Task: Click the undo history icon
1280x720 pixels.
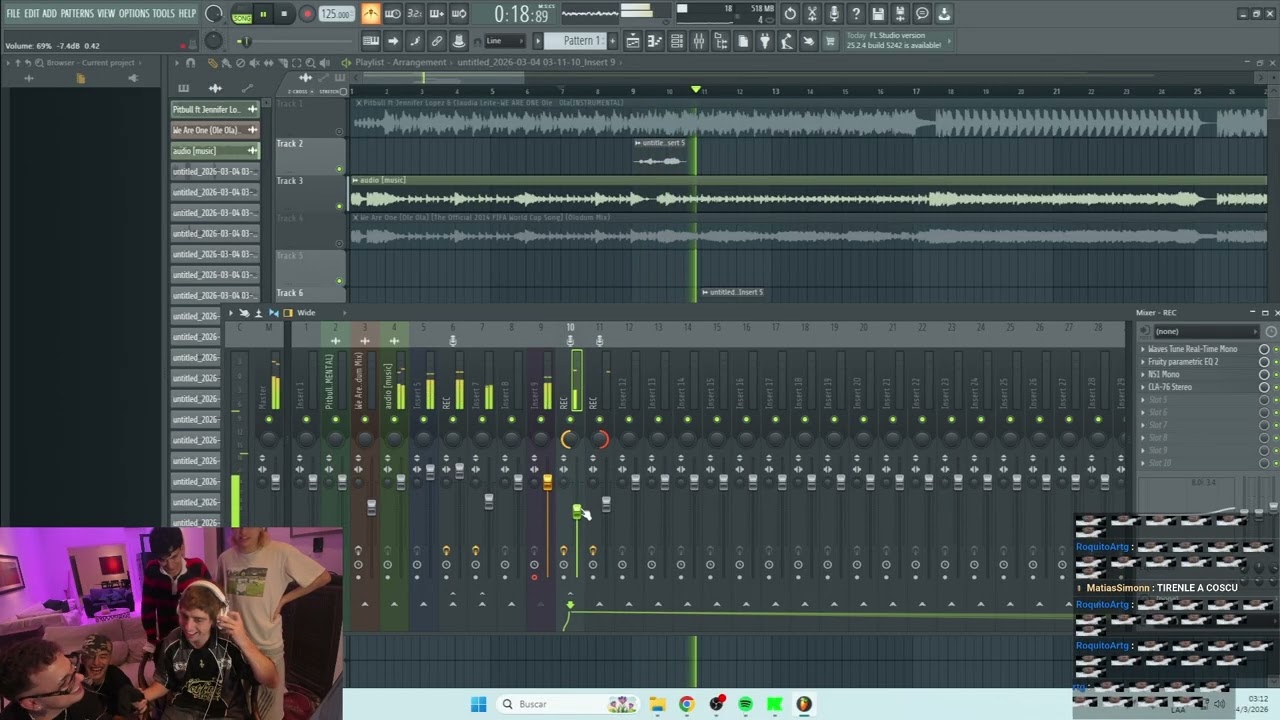Action: (790, 14)
